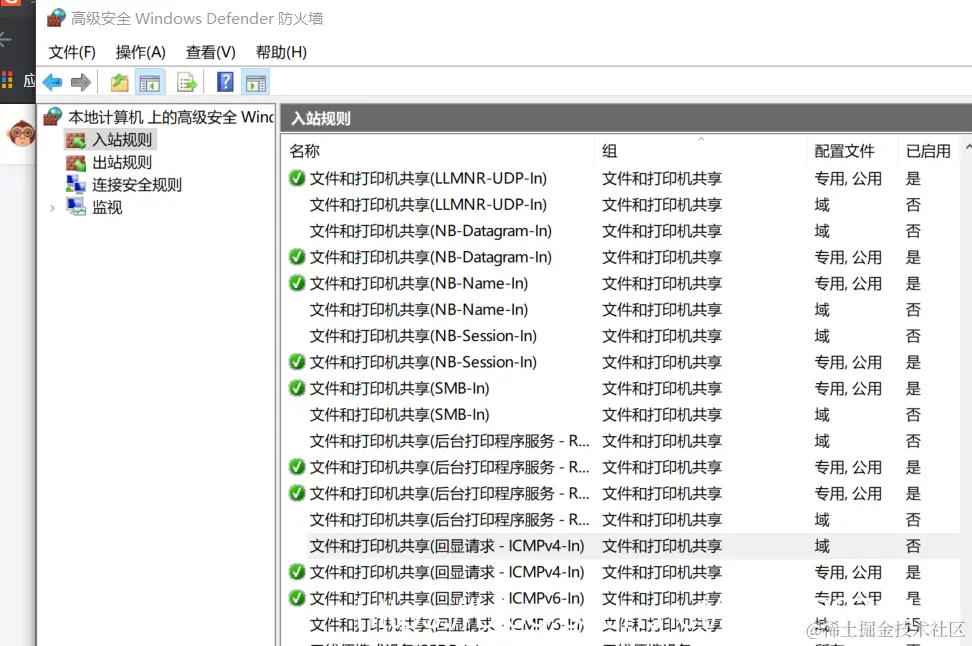The image size is (972, 646).
Task: Select 出站规则 in the left tree
Action: 122,162
